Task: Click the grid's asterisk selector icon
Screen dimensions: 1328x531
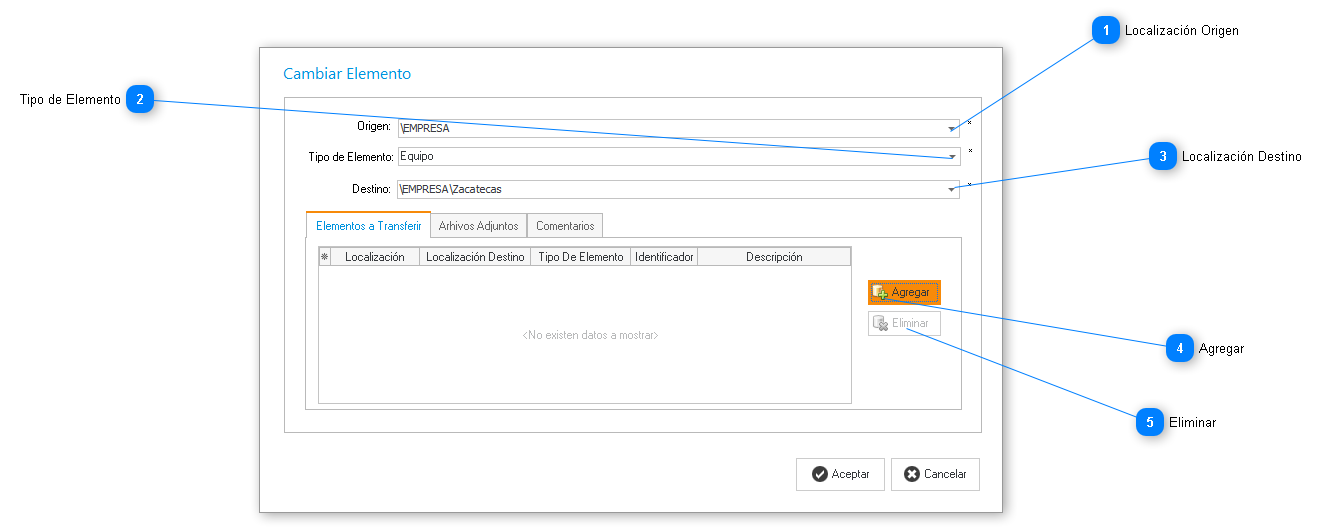Action: pos(324,257)
